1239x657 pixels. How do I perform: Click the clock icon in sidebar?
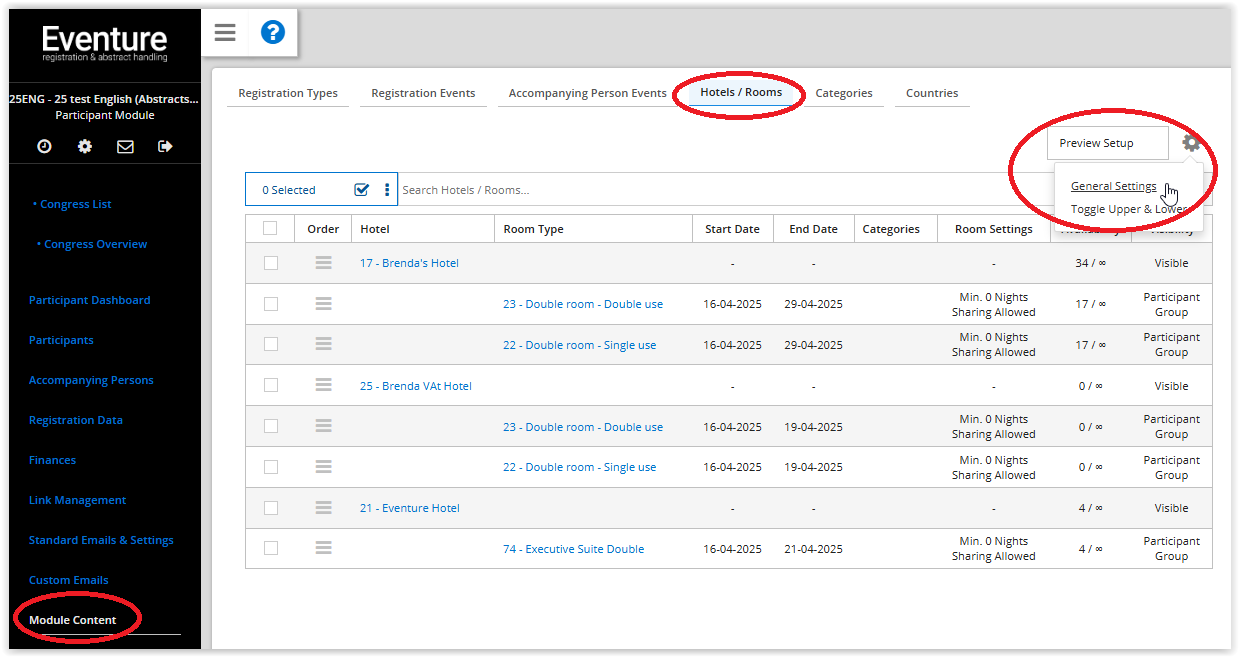pyautogui.click(x=44, y=146)
